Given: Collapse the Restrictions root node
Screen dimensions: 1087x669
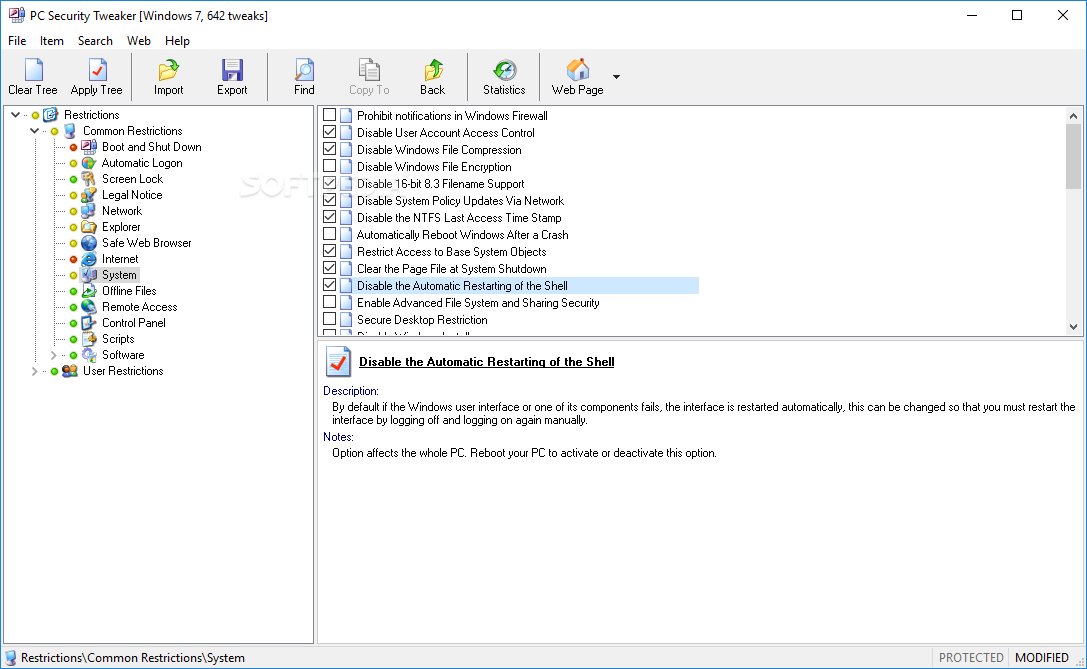Looking at the screenshot, I should tap(15, 115).
